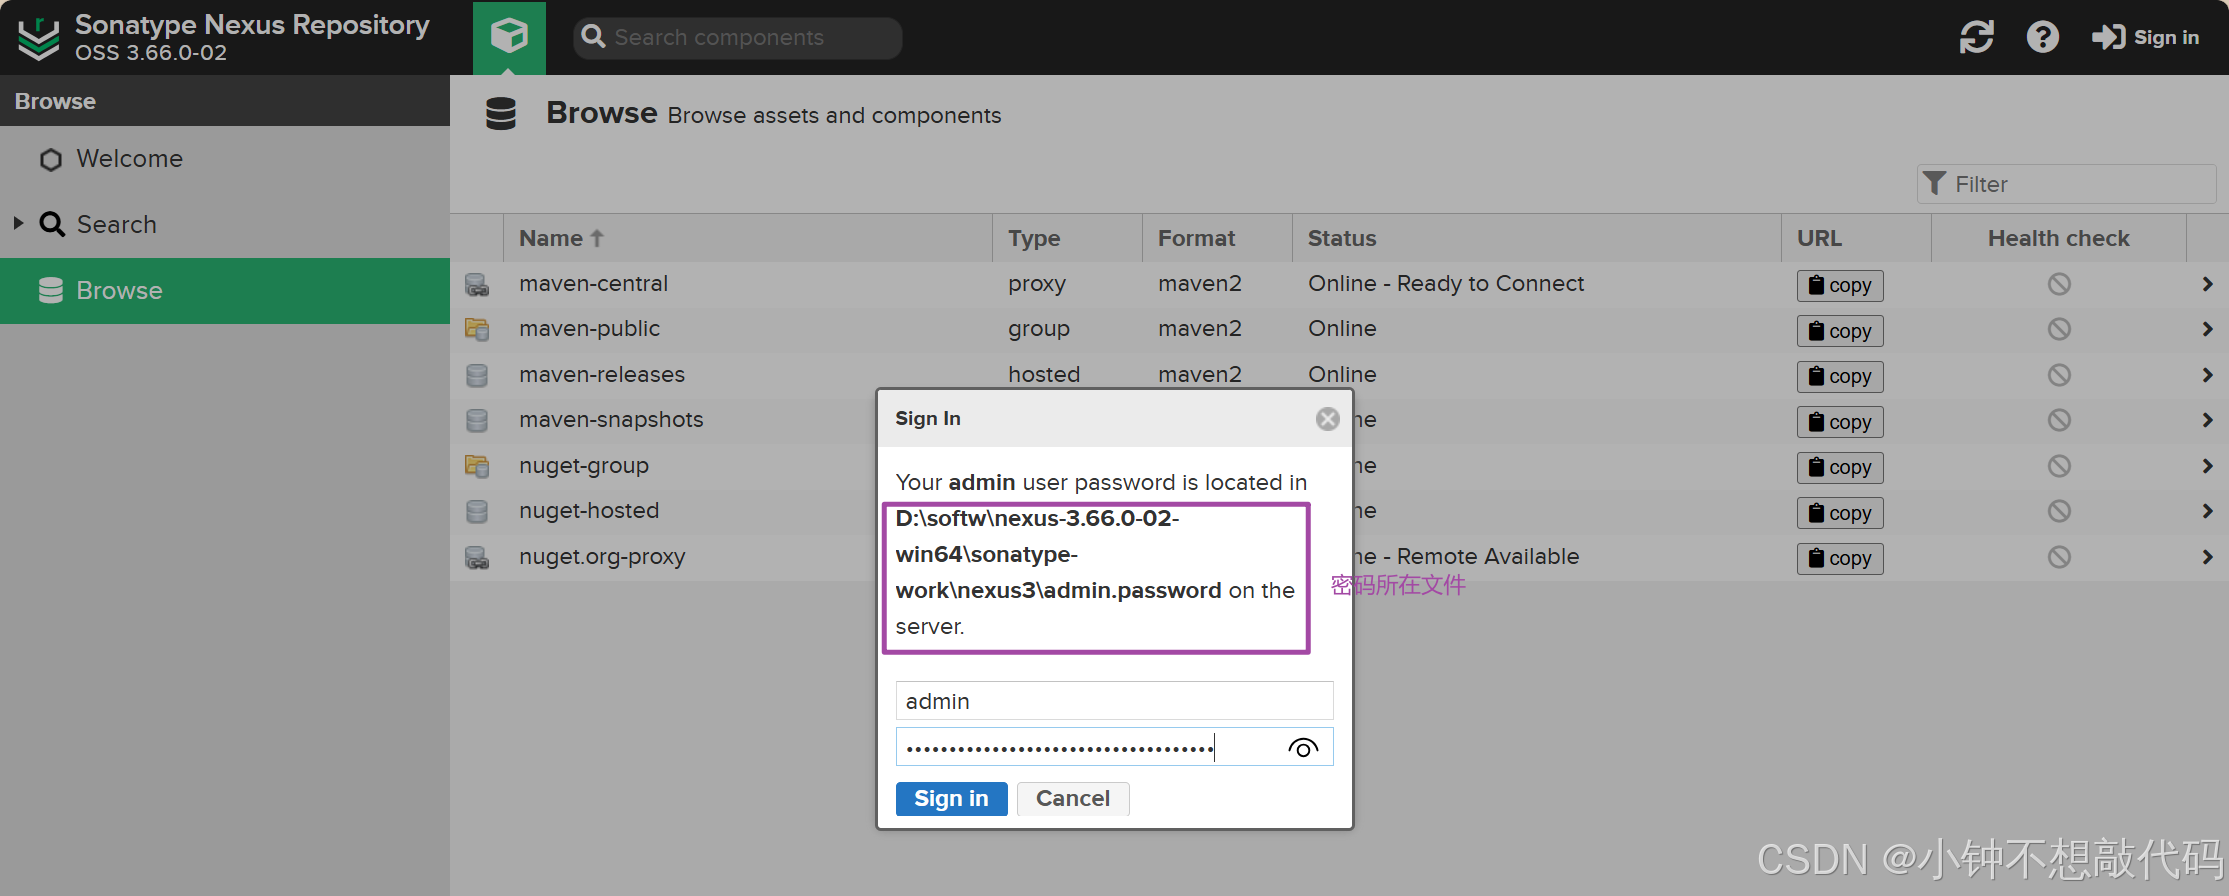Click the admin username field
The image size is (2229, 896).
tap(1114, 701)
